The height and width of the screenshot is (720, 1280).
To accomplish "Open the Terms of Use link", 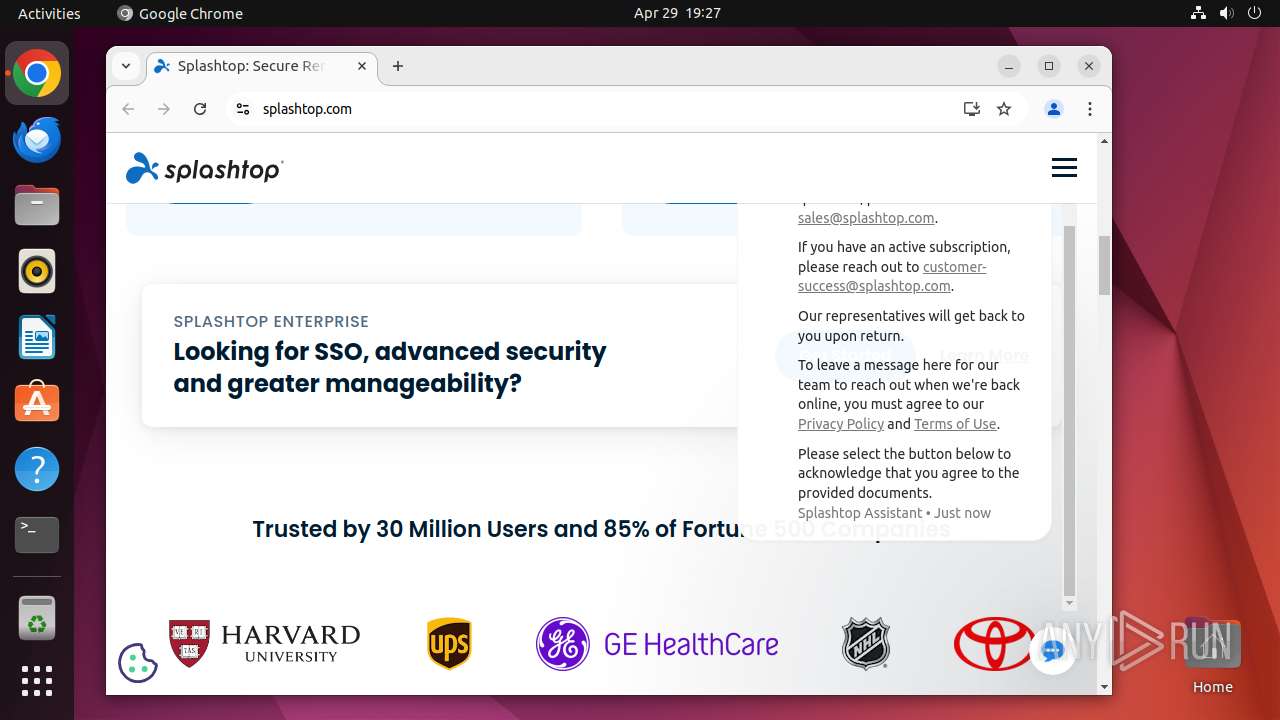I will point(955,424).
